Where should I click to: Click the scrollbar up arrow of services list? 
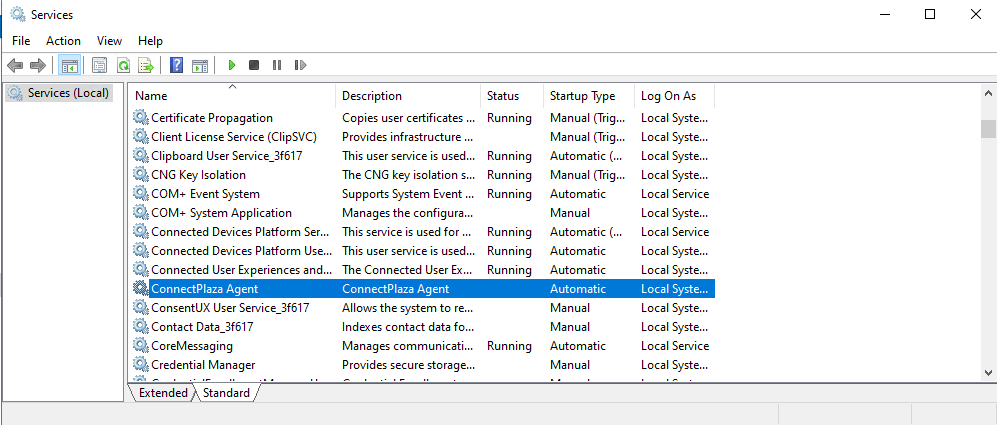(x=988, y=94)
